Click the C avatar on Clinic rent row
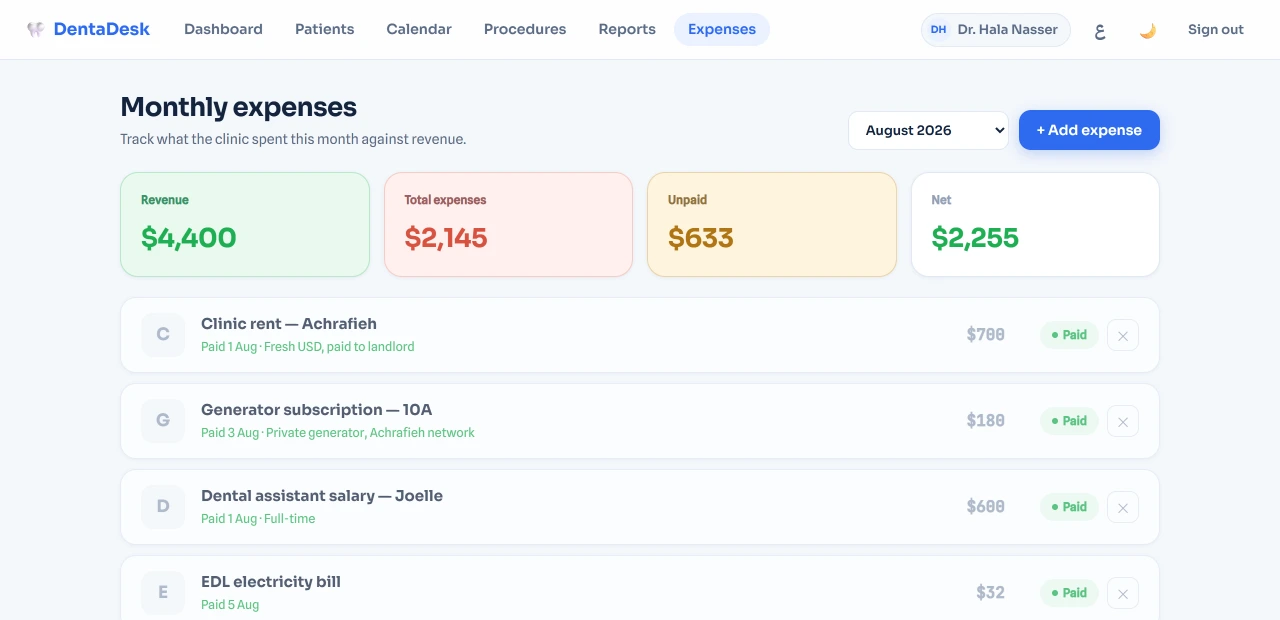This screenshot has height=620, width=1280. (x=163, y=335)
